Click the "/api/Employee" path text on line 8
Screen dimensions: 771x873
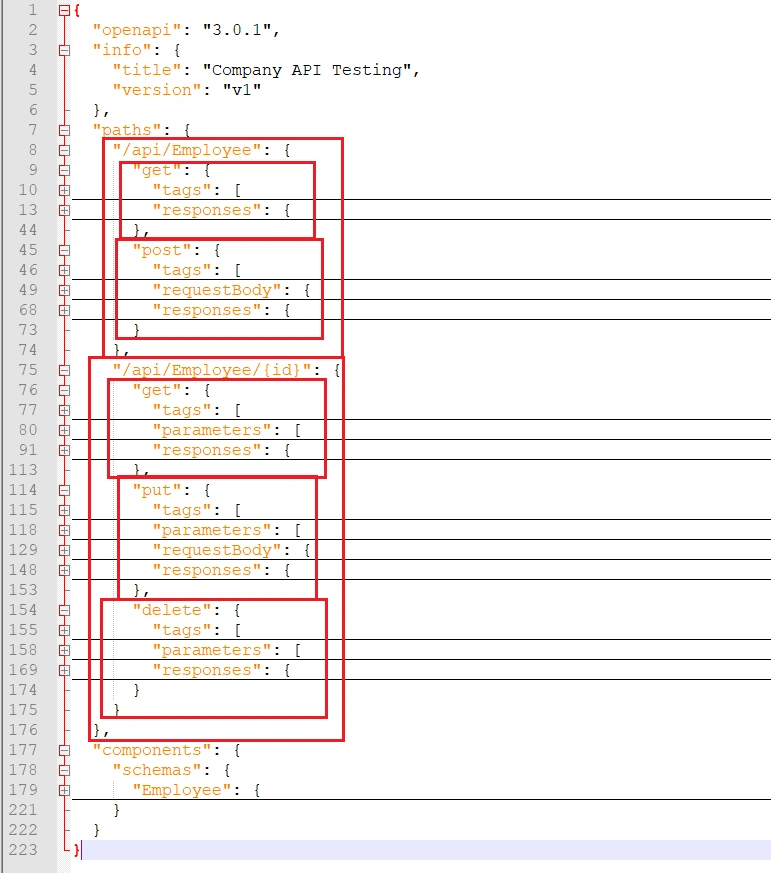[x=187, y=150]
